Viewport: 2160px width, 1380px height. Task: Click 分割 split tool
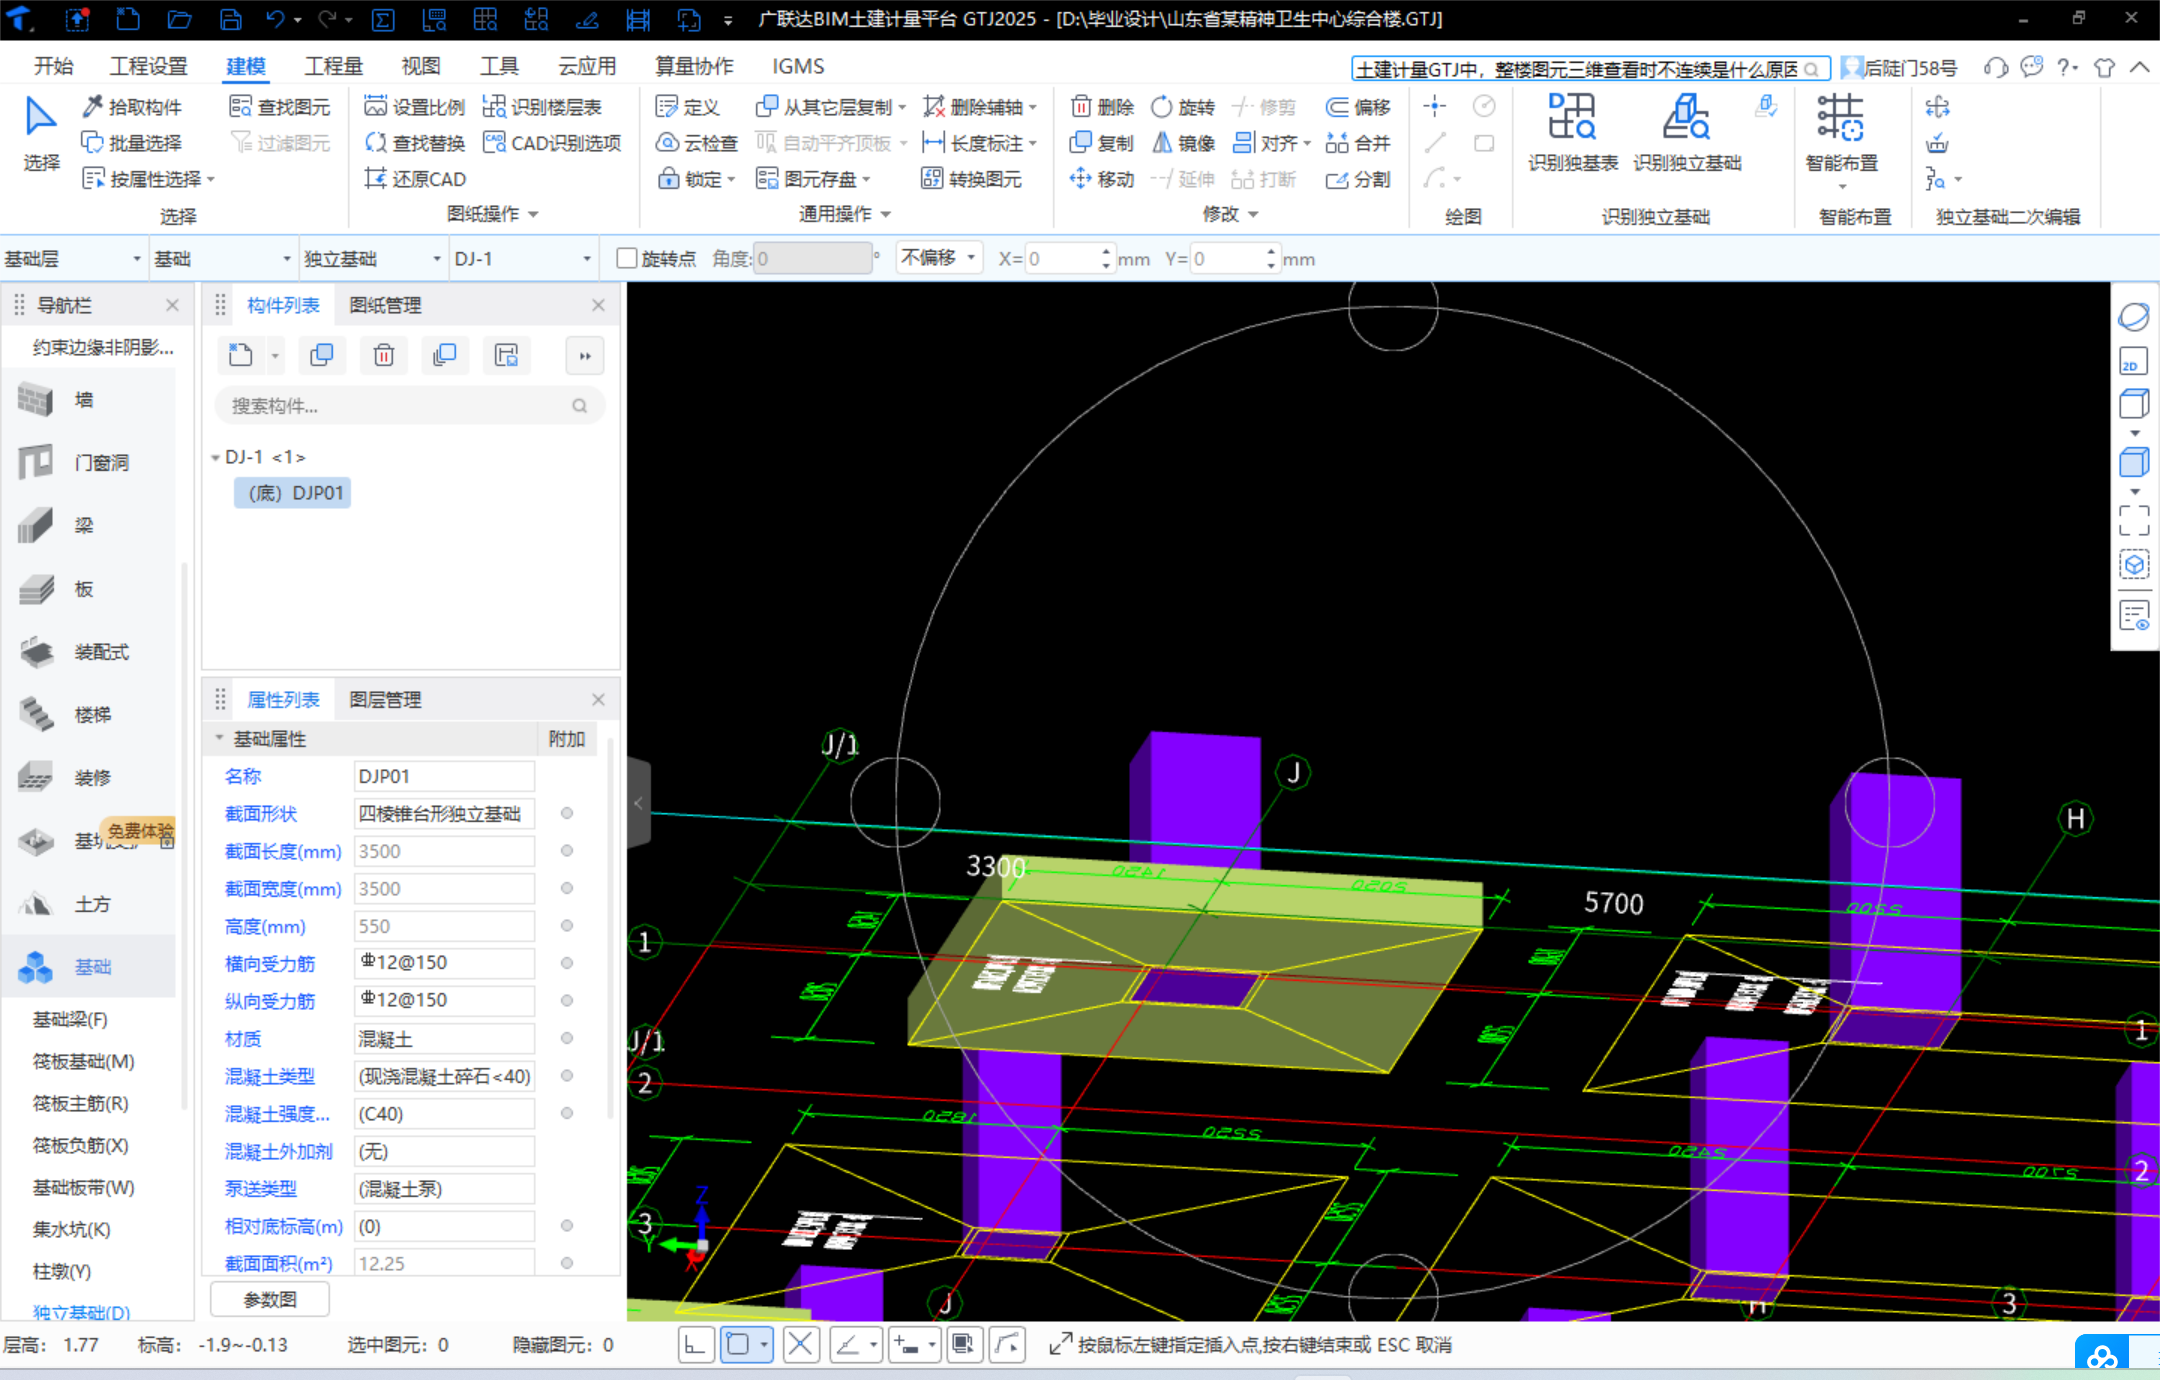click(1358, 179)
